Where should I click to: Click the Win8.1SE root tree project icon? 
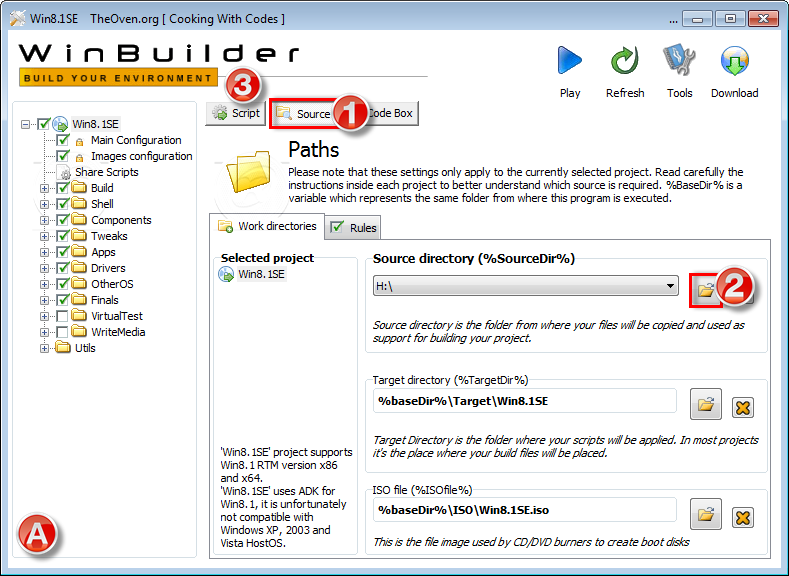(60, 124)
